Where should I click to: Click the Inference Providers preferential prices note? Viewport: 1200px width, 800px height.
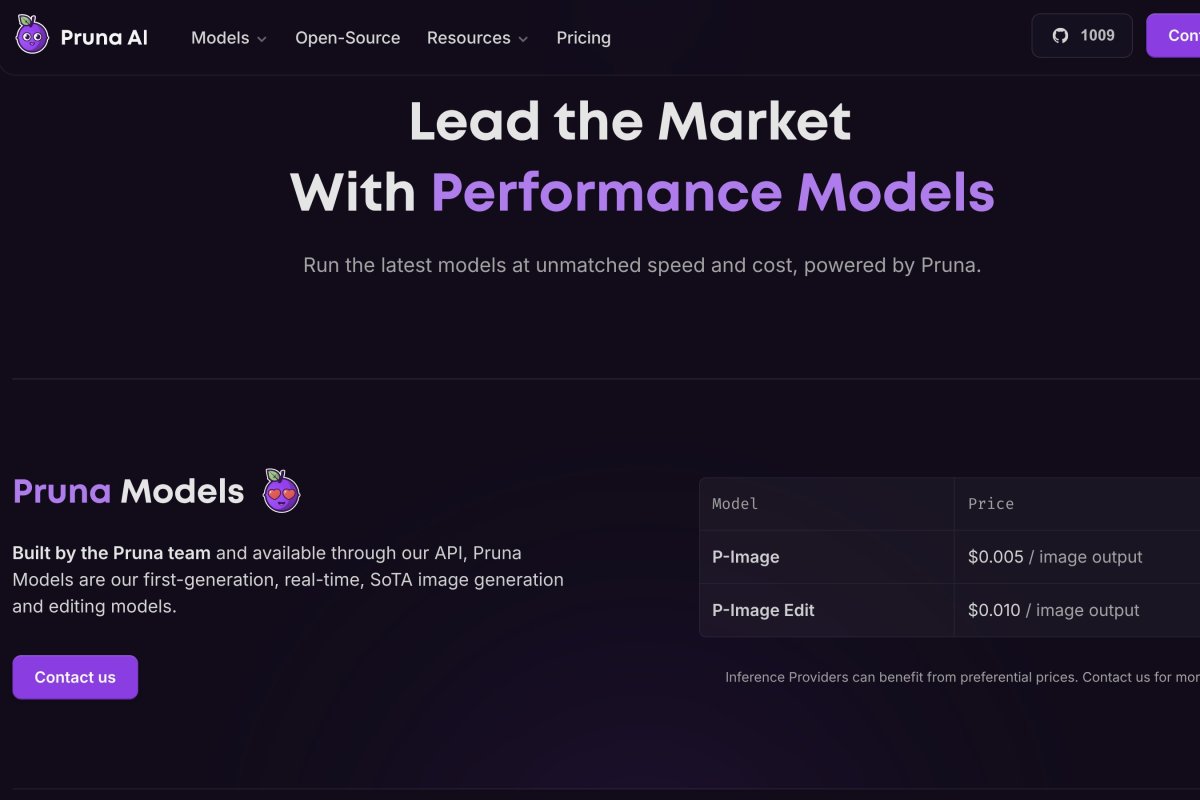point(960,677)
